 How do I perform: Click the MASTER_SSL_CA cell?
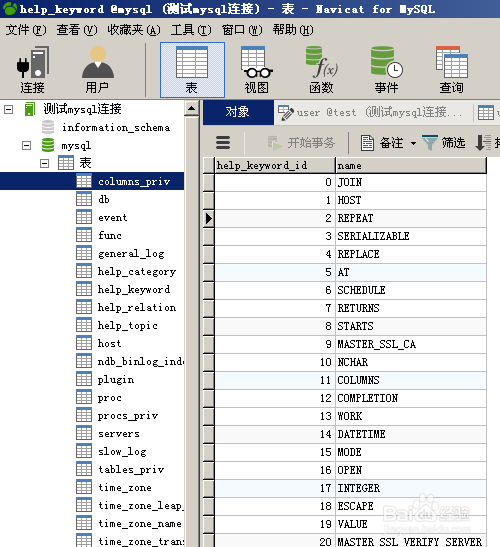tap(411, 344)
